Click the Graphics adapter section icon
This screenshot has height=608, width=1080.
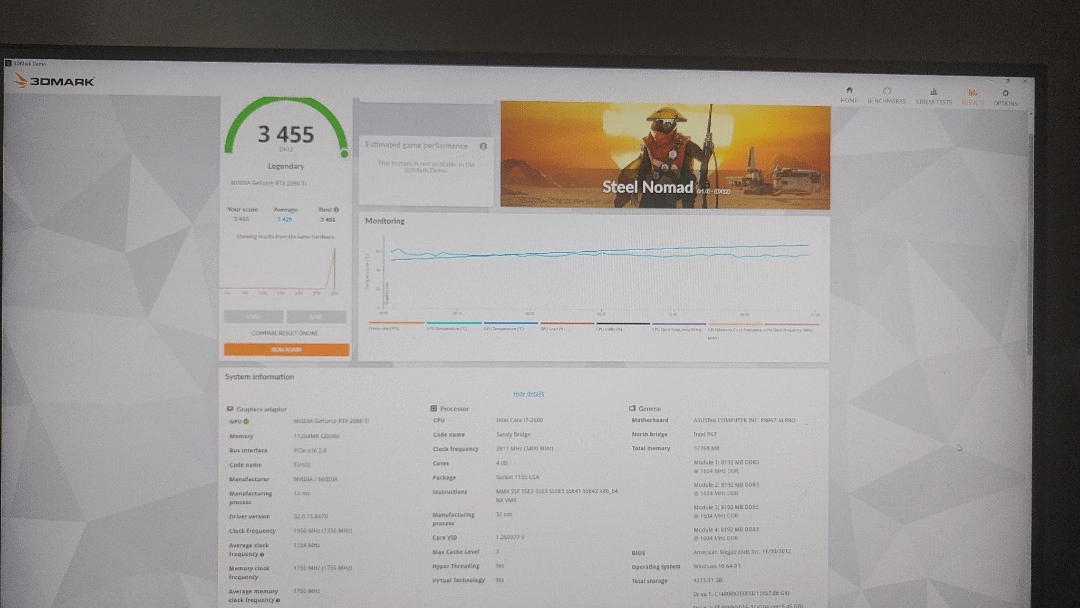pos(230,409)
